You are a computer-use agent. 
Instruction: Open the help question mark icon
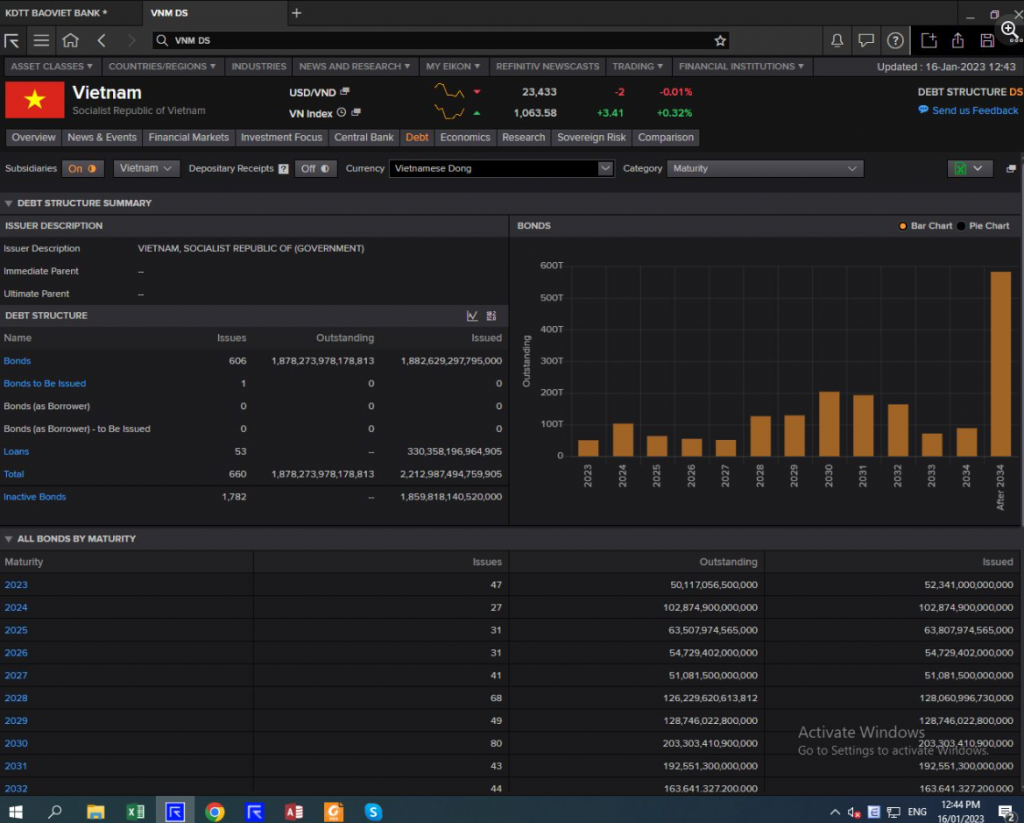(895, 41)
